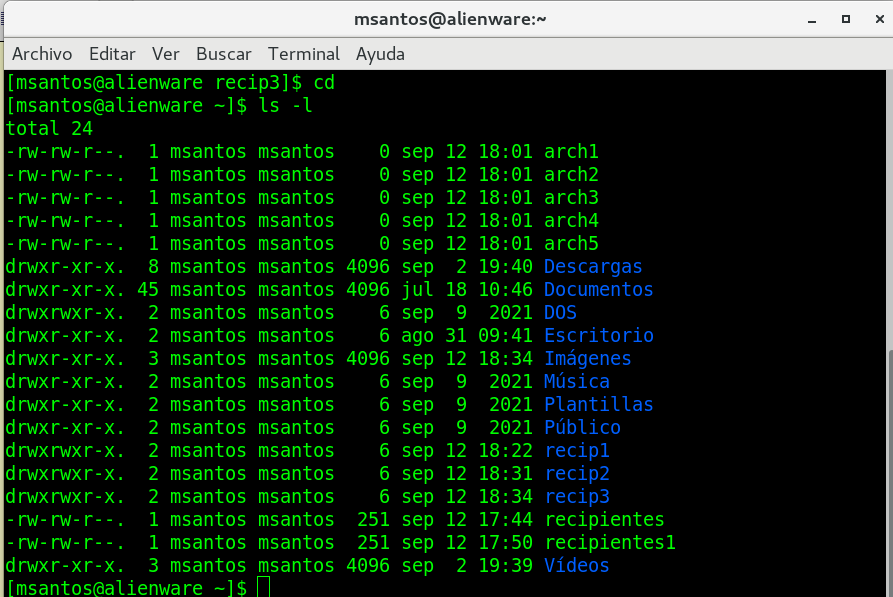Click the arch1 file name
This screenshot has height=597, width=893.
pyautogui.click(x=571, y=152)
